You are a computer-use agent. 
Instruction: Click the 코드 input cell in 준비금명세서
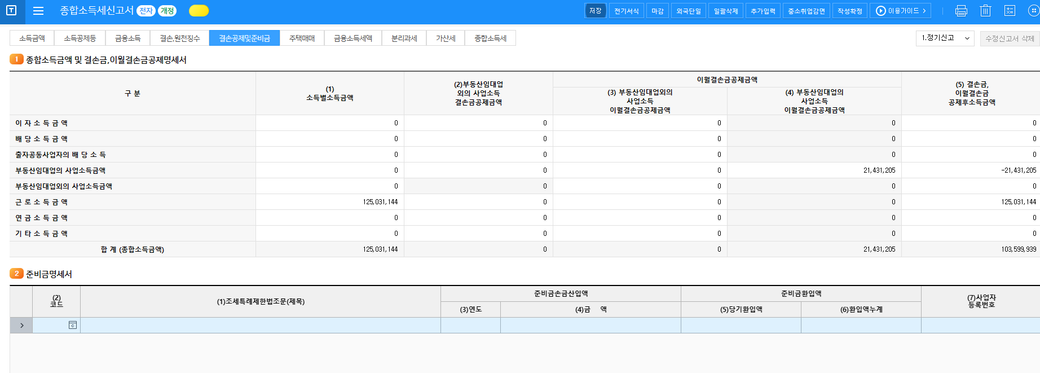56,325
